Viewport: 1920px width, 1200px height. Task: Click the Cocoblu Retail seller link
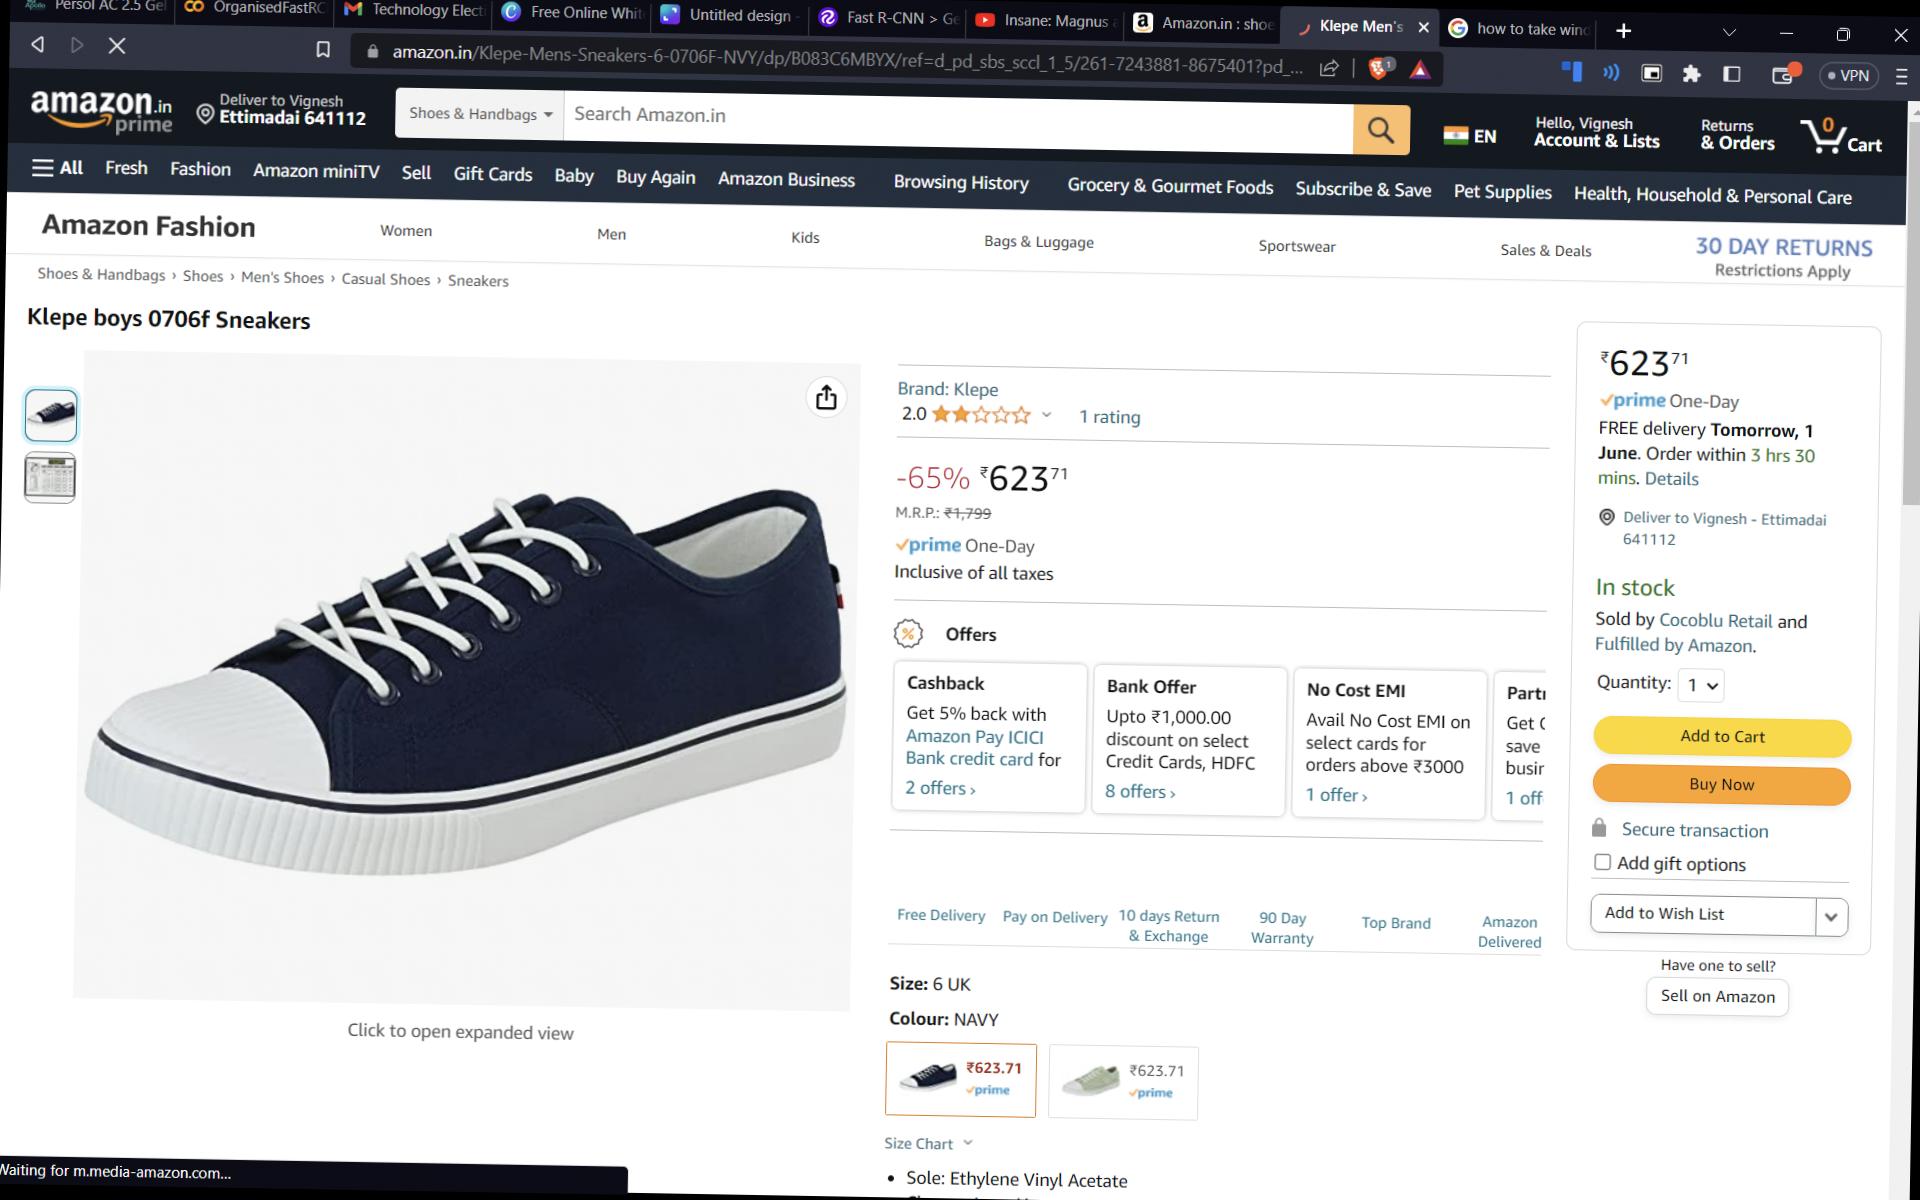1715,620
